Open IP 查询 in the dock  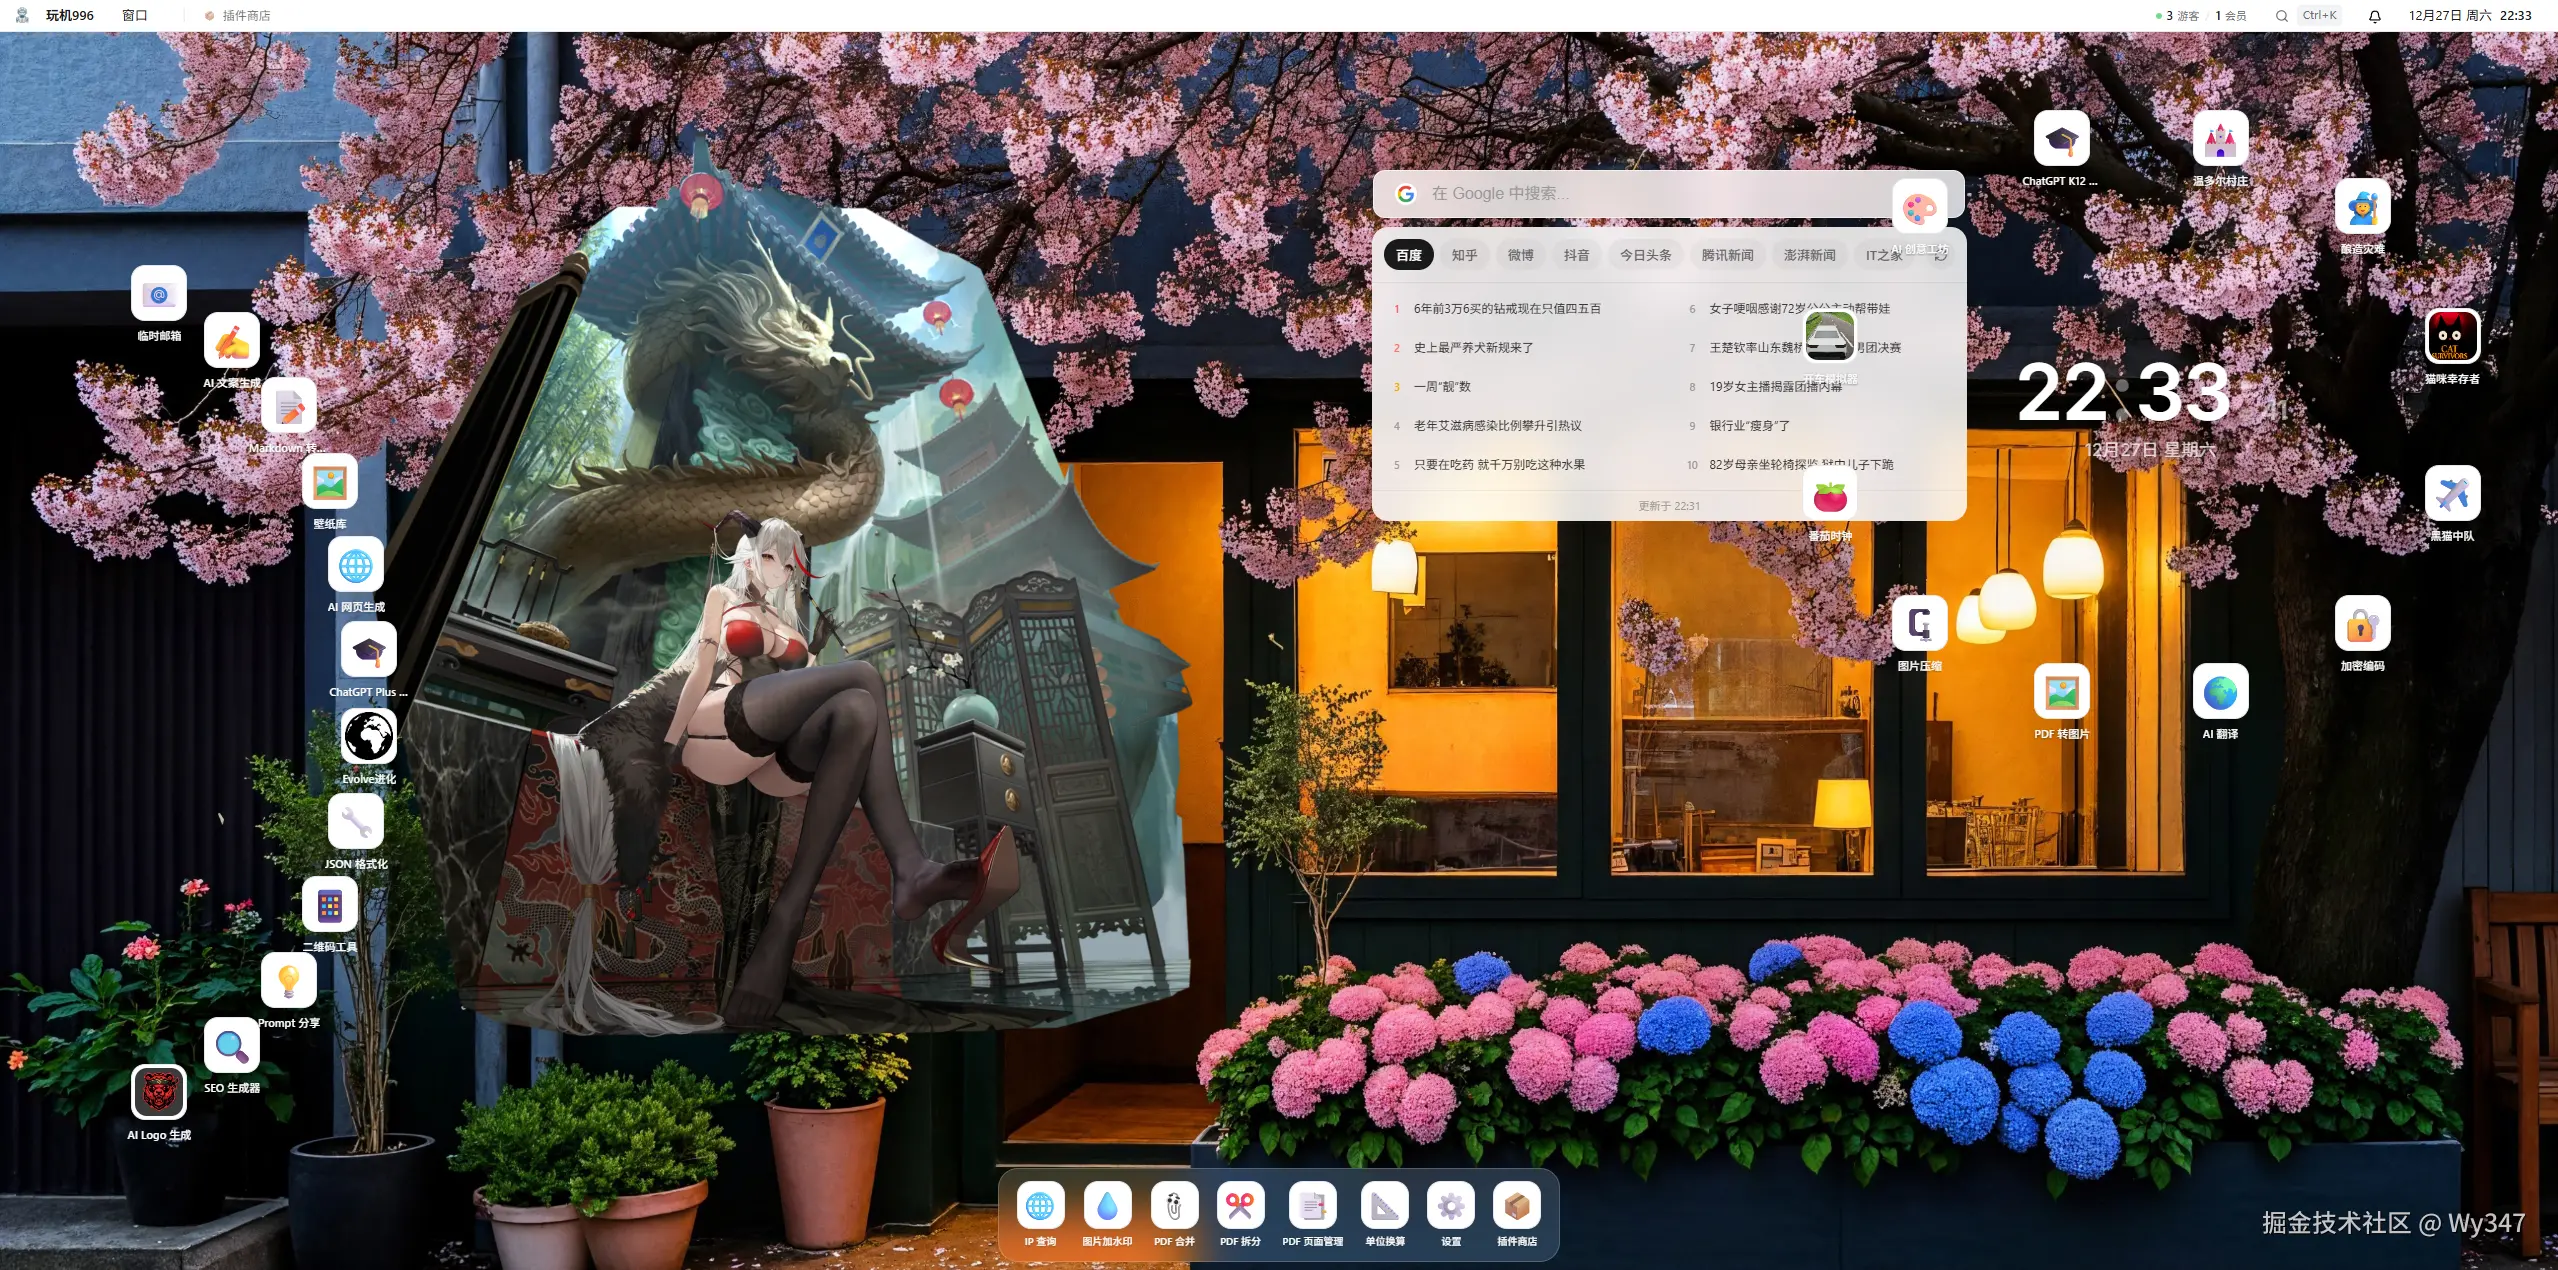[x=1040, y=1207]
